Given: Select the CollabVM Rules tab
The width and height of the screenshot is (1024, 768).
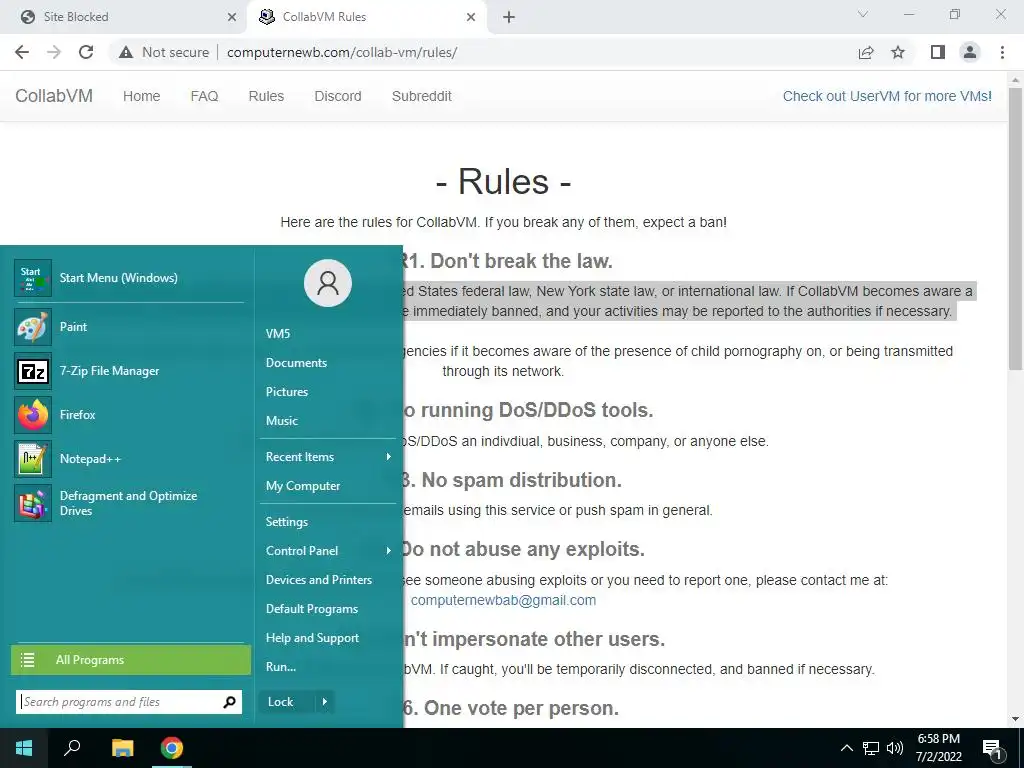Looking at the screenshot, I should (366, 17).
